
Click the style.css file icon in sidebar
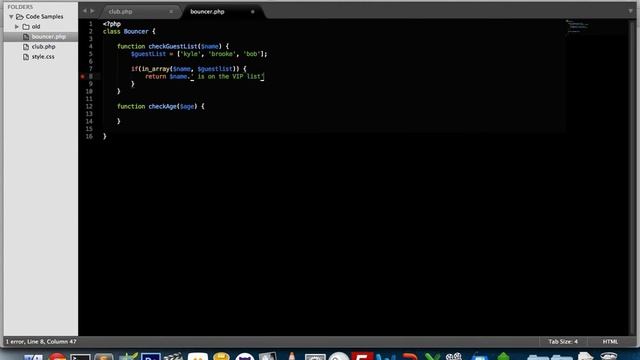coord(26,57)
